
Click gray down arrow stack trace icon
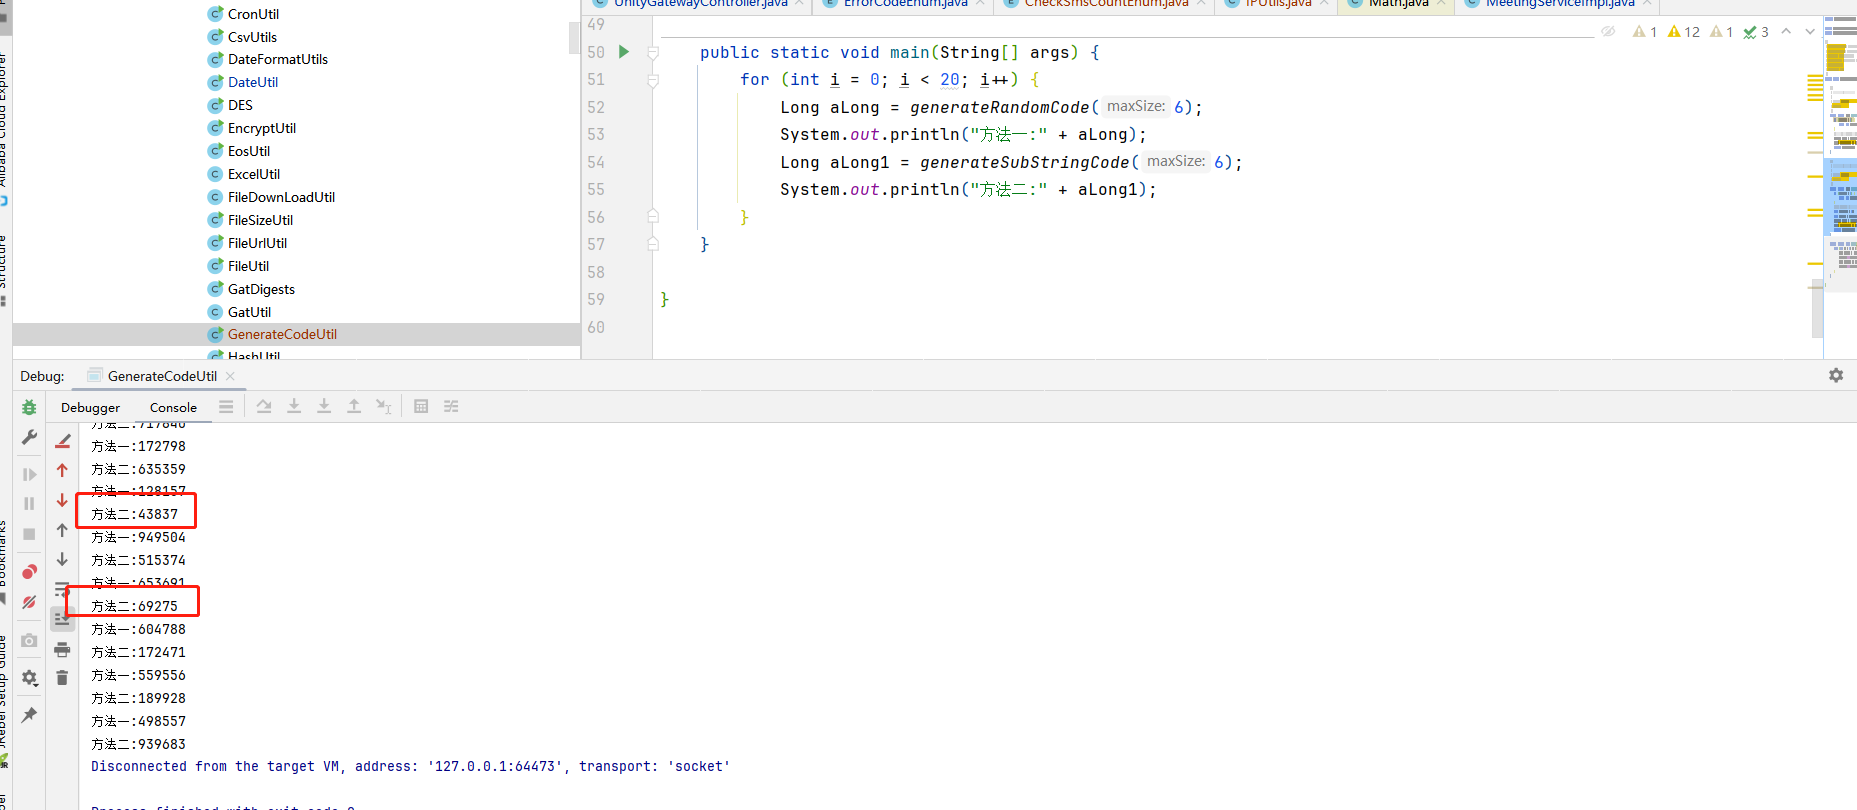(62, 559)
